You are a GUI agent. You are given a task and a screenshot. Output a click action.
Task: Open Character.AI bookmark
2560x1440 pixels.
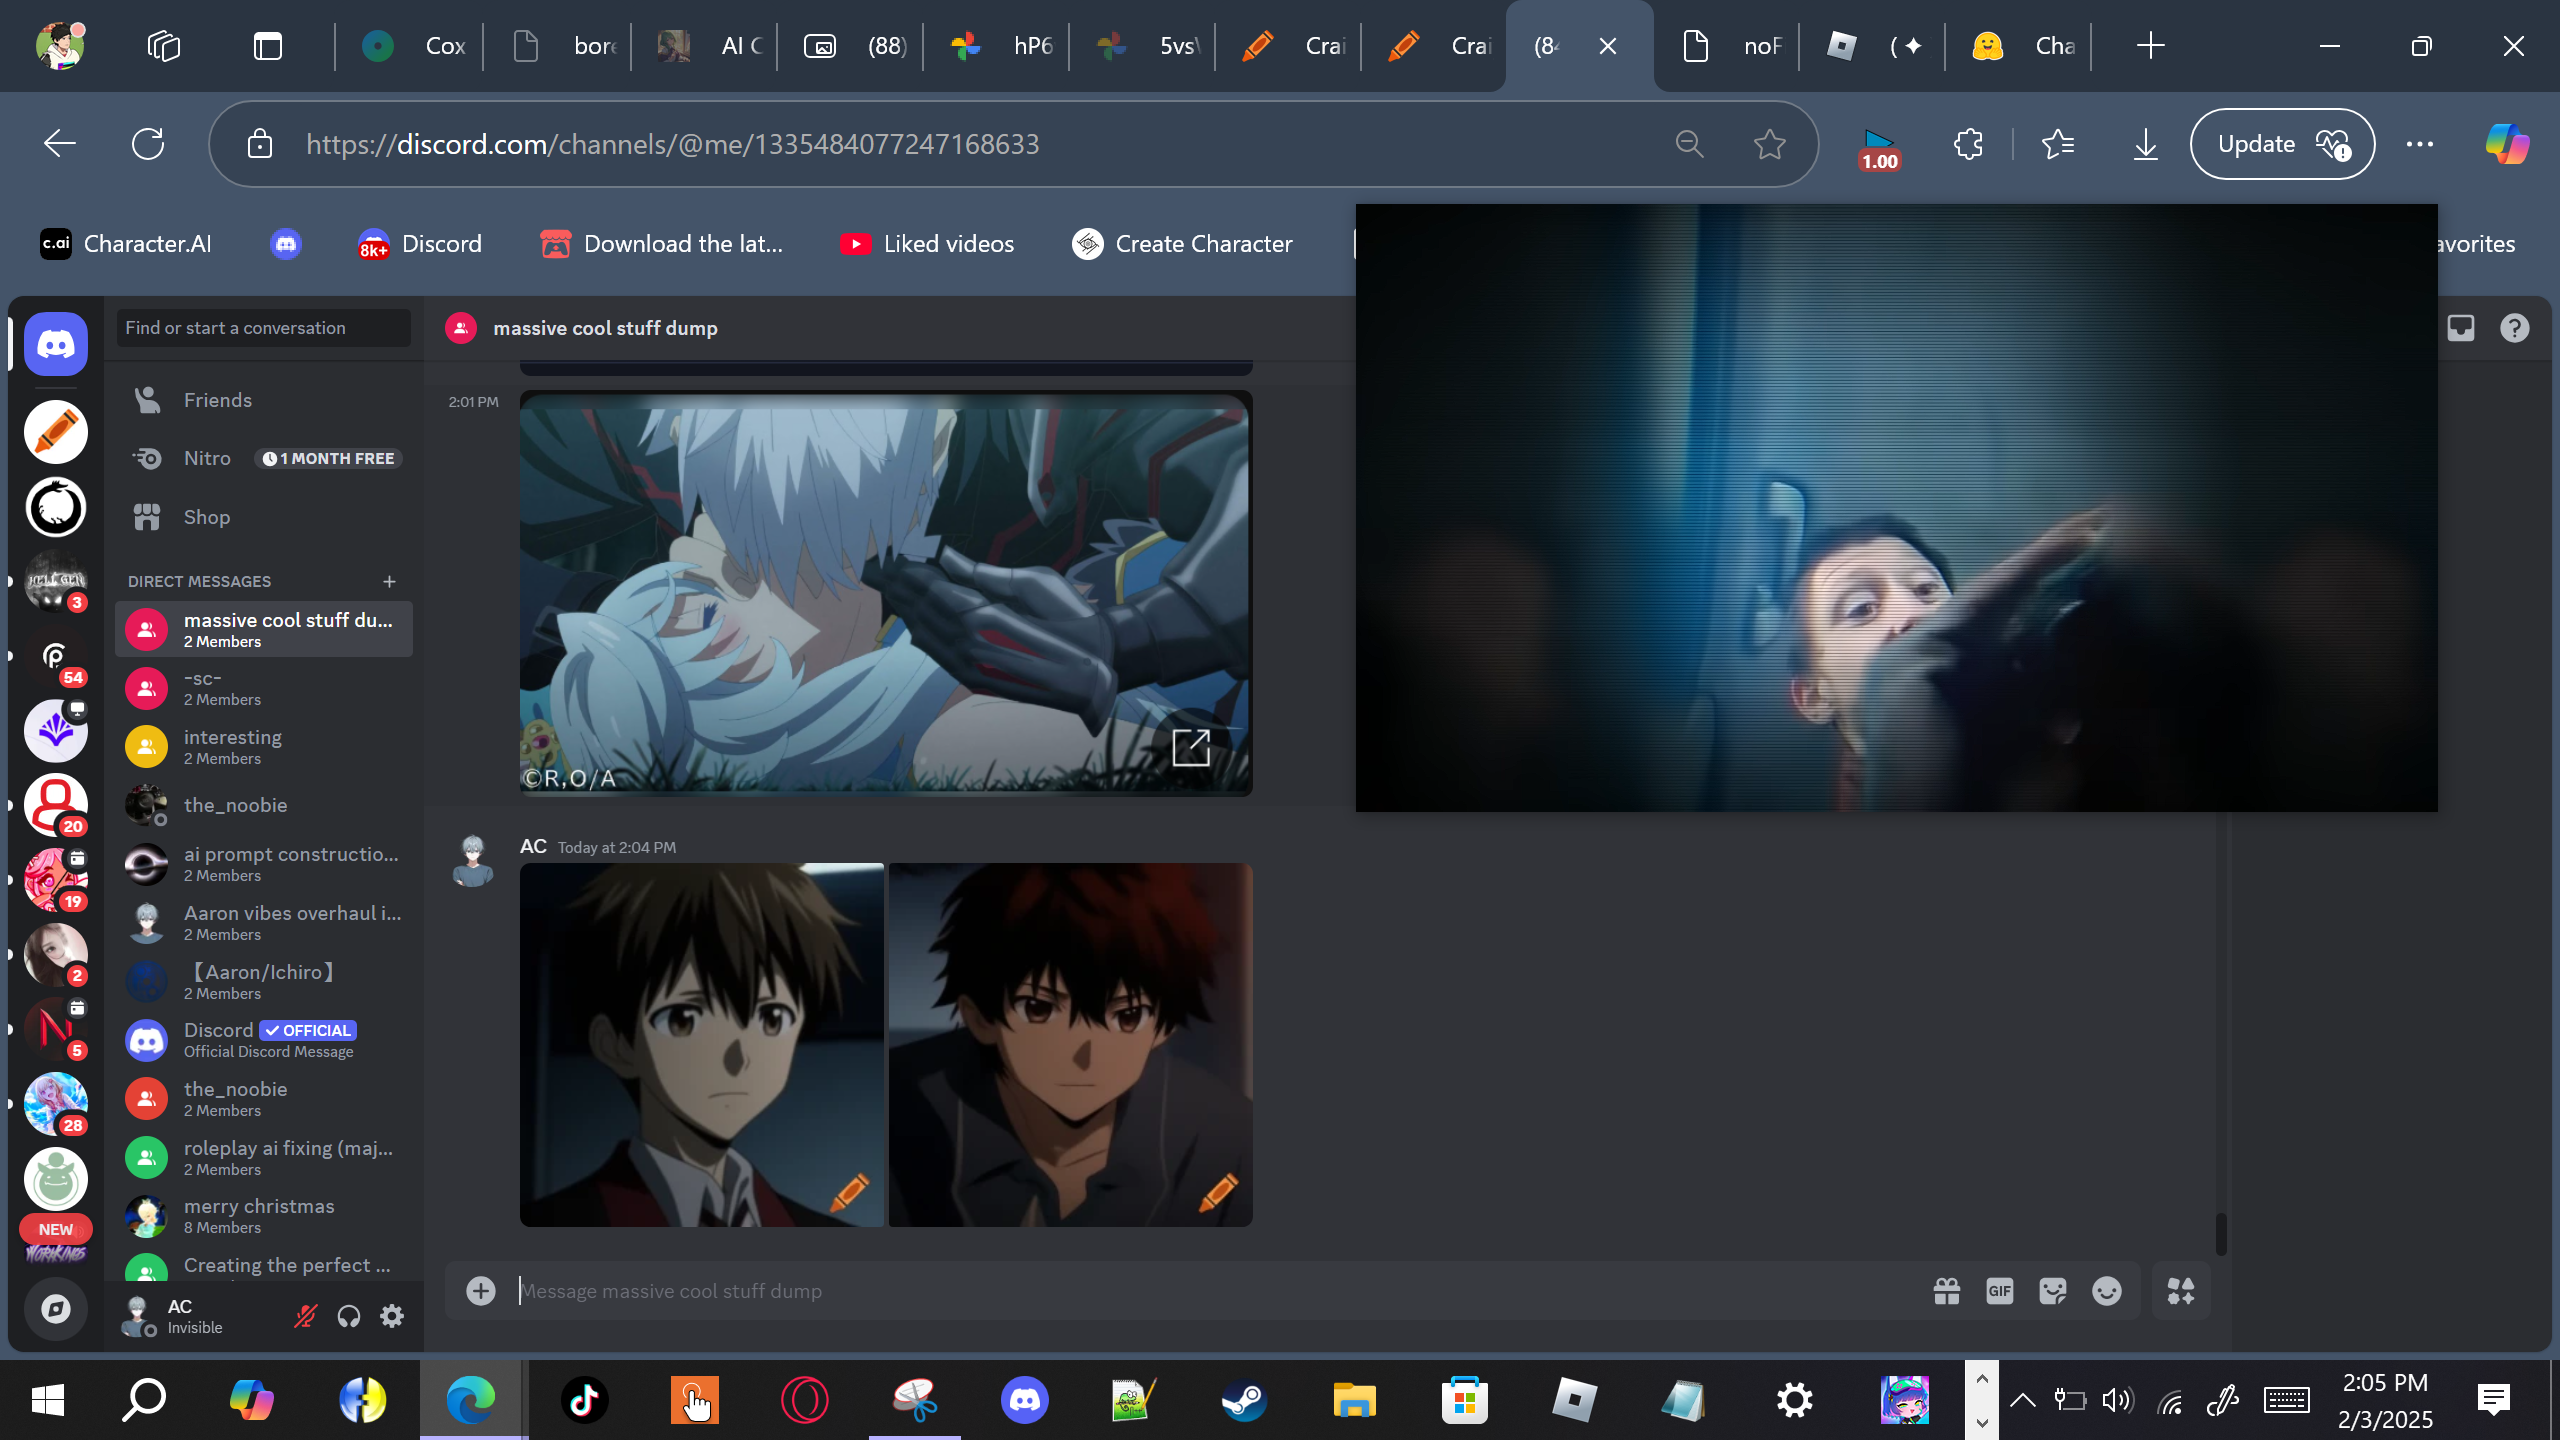coord(126,244)
